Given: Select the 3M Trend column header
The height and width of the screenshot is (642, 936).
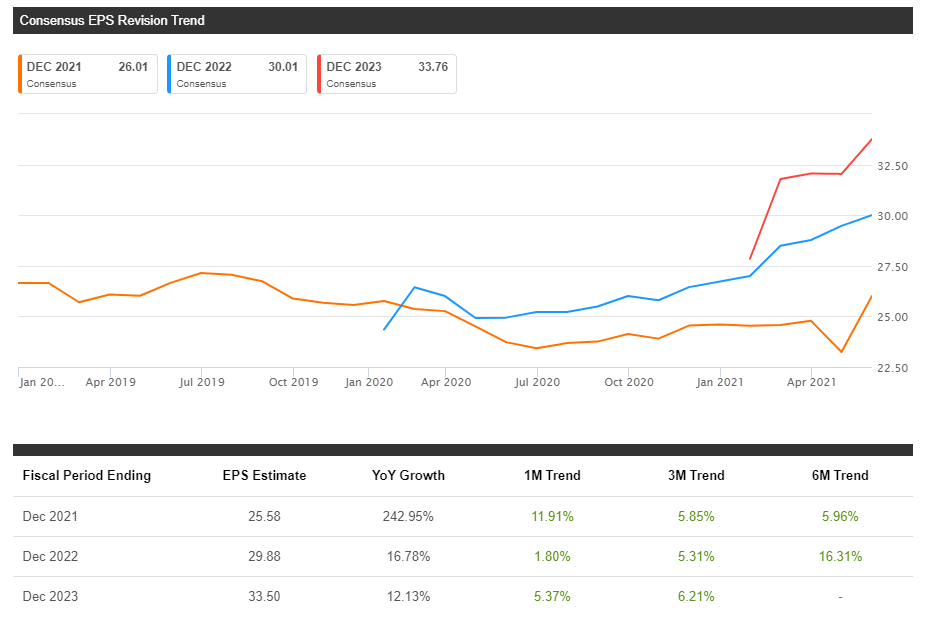Looking at the screenshot, I should tap(695, 476).
